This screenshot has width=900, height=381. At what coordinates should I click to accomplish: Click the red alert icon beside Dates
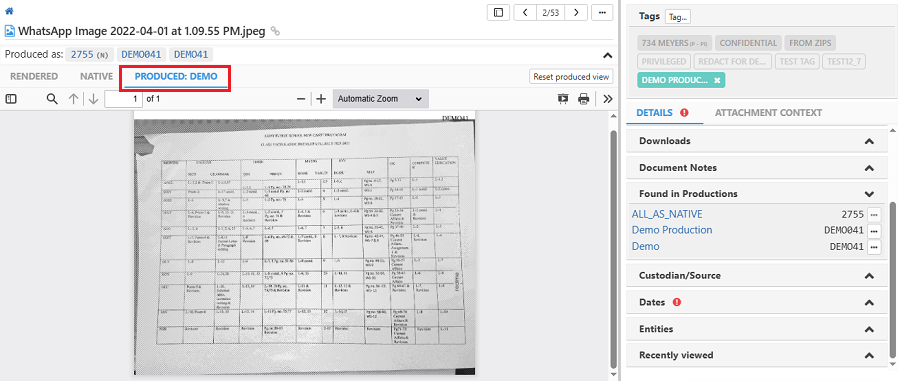coord(676,302)
